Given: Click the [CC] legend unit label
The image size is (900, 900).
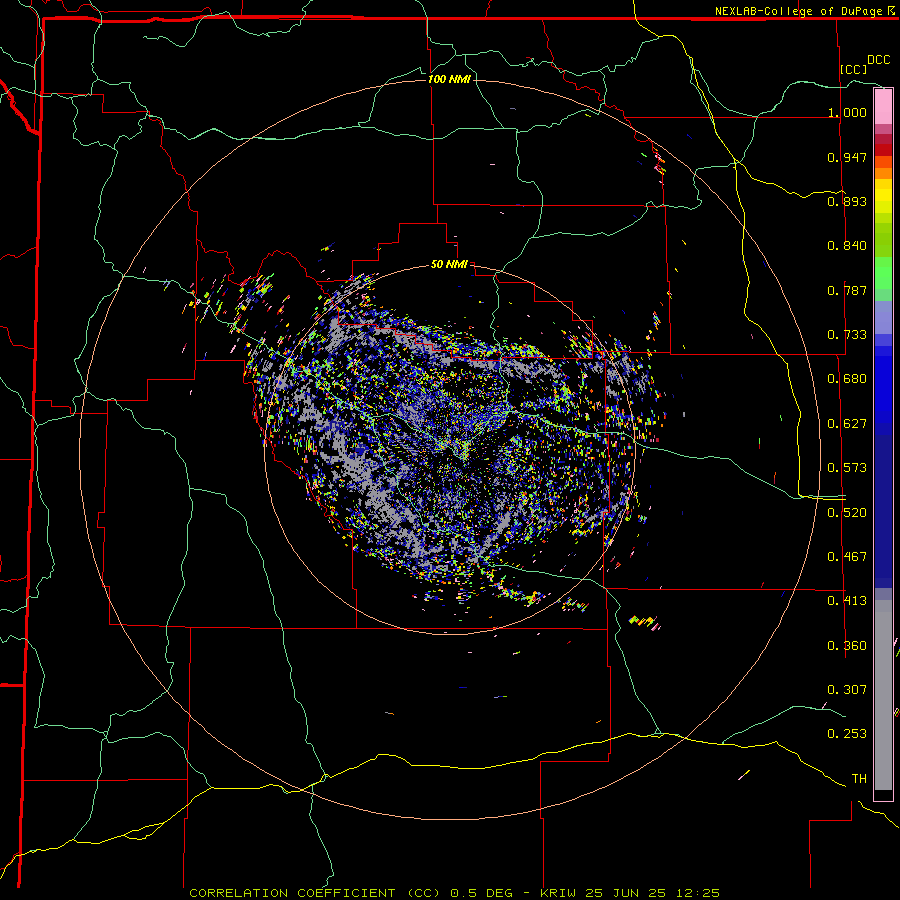Looking at the screenshot, I should coord(854,69).
